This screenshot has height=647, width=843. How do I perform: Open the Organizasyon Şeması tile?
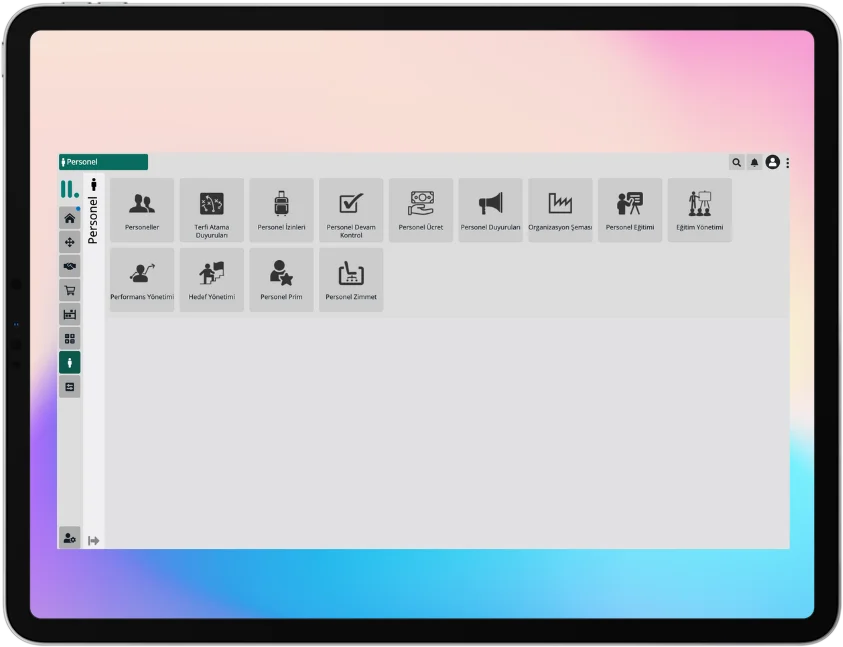[x=560, y=210]
